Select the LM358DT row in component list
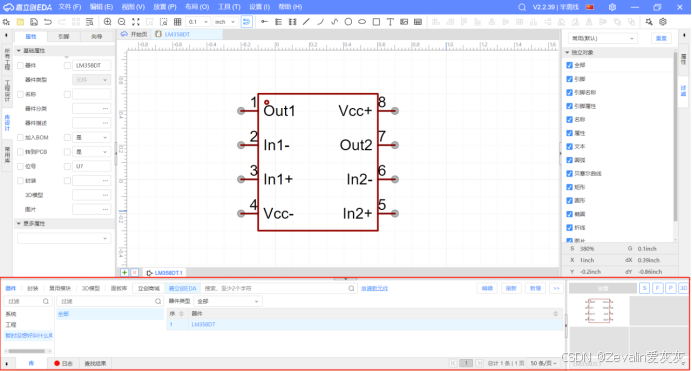692x371 pixels. [x=365, y=325]
